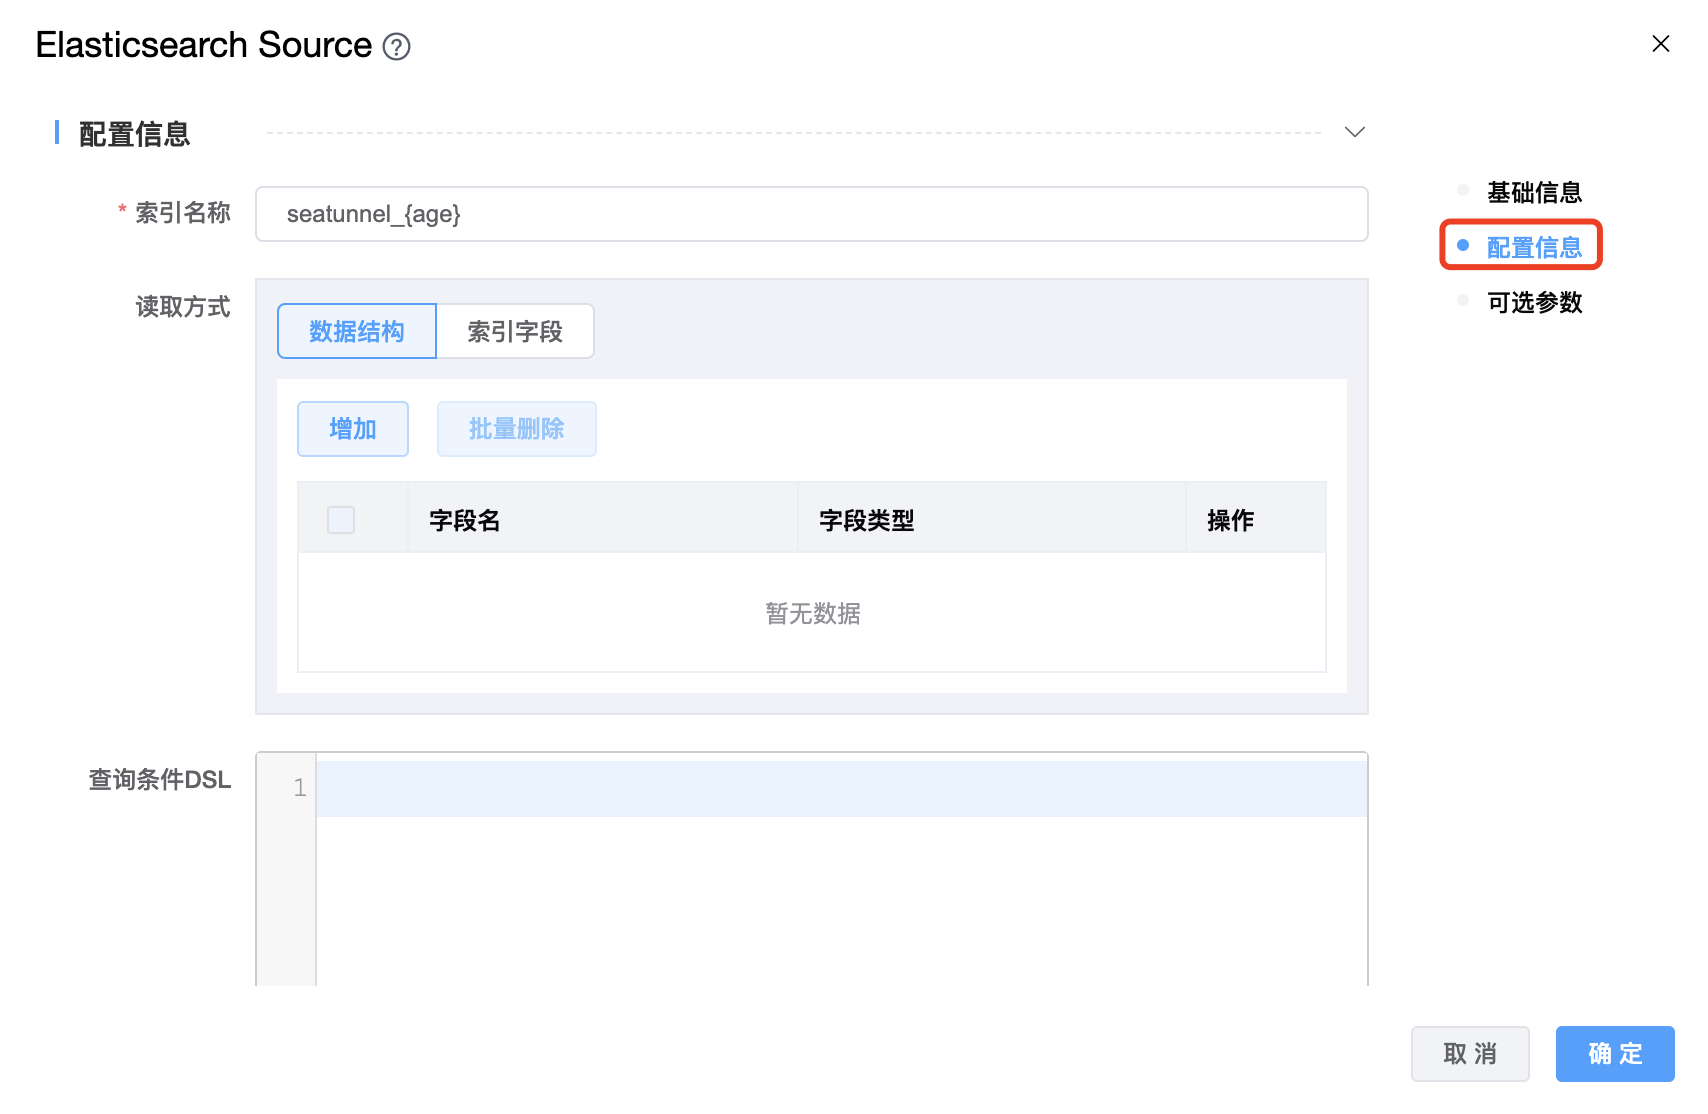Click the 批量删除 button

coord(516,429)
